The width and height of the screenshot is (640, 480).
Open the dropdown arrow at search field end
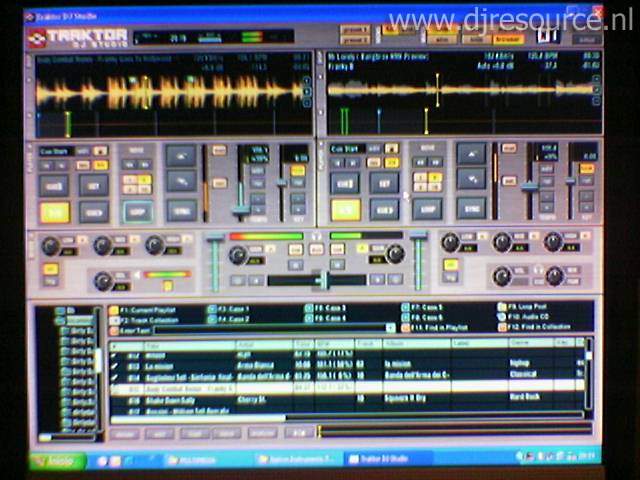click(x=390, y=328)
